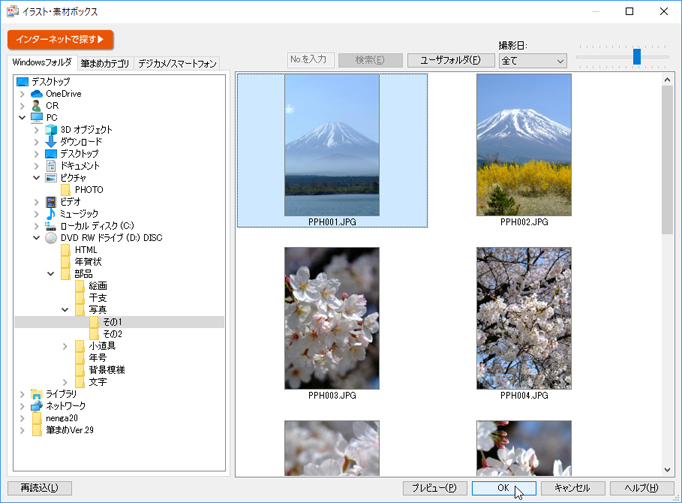Click the ミュージック music note icon
The width and height of the screenshot is (682, 503).
[x=51, y=214]
